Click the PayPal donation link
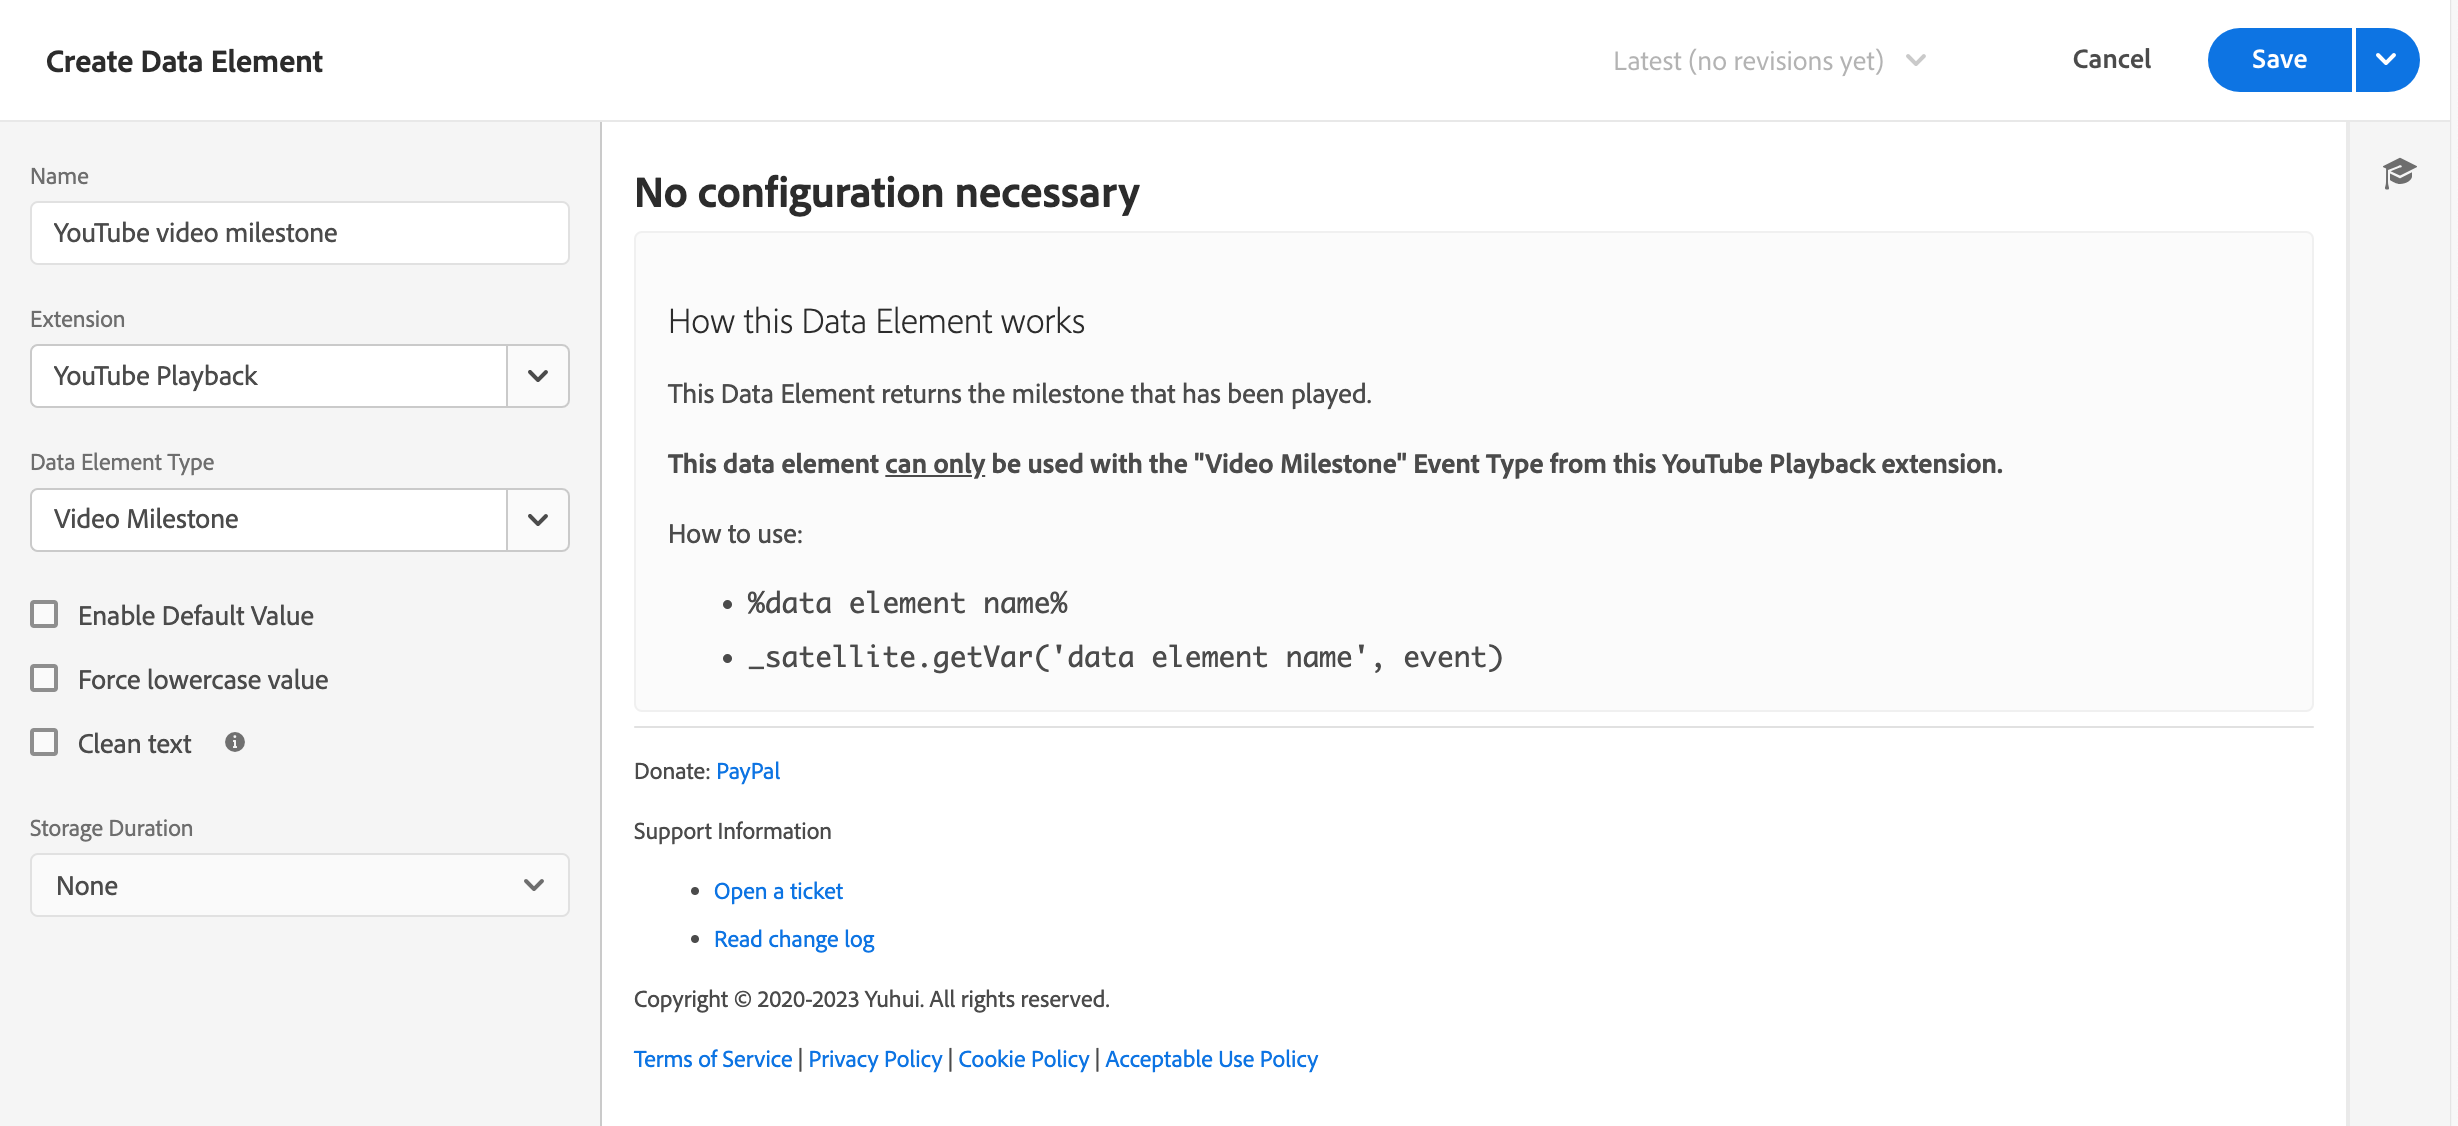This screenshot has height=1126, width=2458. click(748, 770)
